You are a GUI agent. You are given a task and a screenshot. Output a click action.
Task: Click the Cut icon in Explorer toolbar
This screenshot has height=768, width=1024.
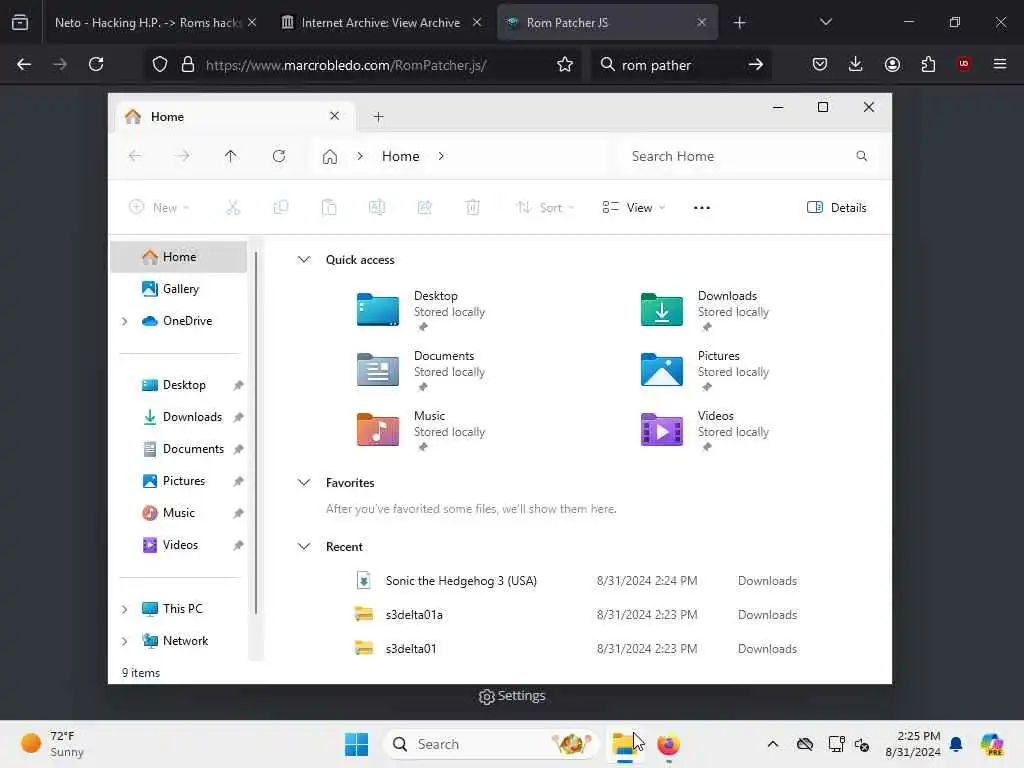pos(233,208)
